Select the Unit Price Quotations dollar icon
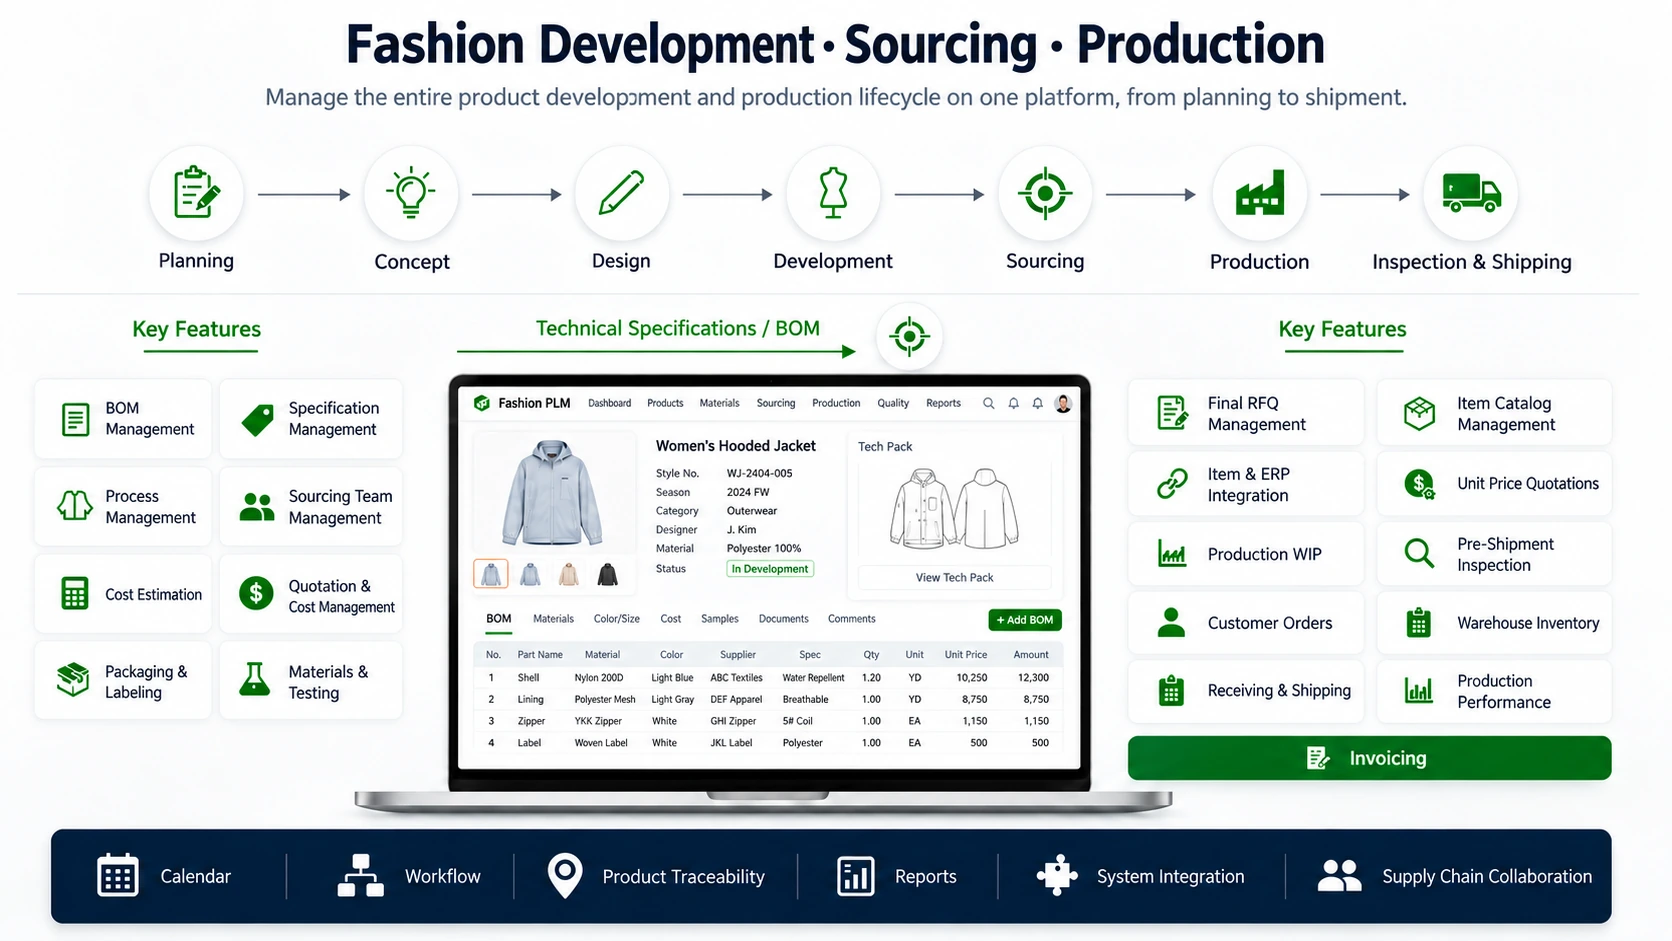 pyautogui.click(x=1419, y=485)
